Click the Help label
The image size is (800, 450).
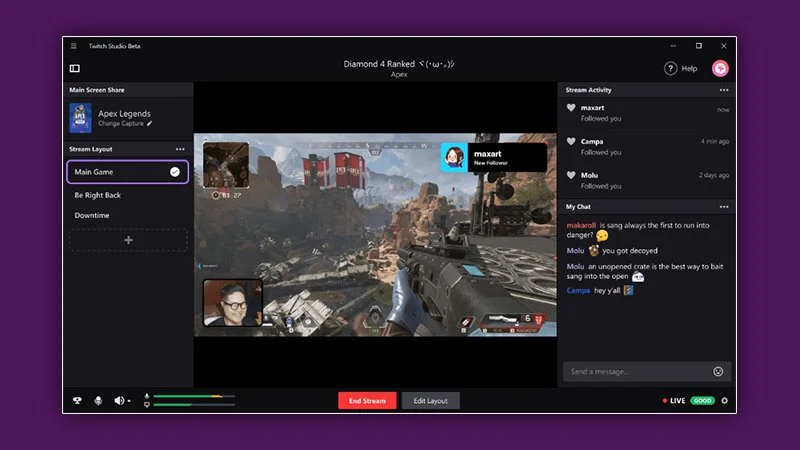click(x=689, y=68)
